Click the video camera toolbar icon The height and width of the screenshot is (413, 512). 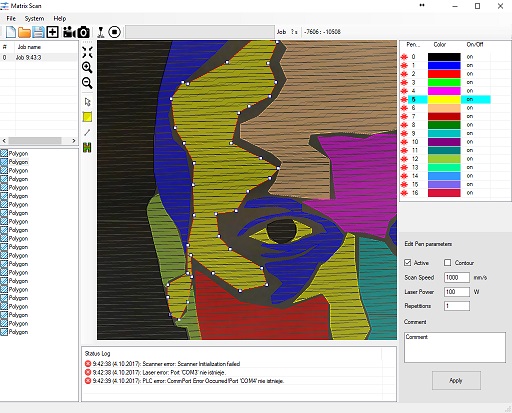69,32
